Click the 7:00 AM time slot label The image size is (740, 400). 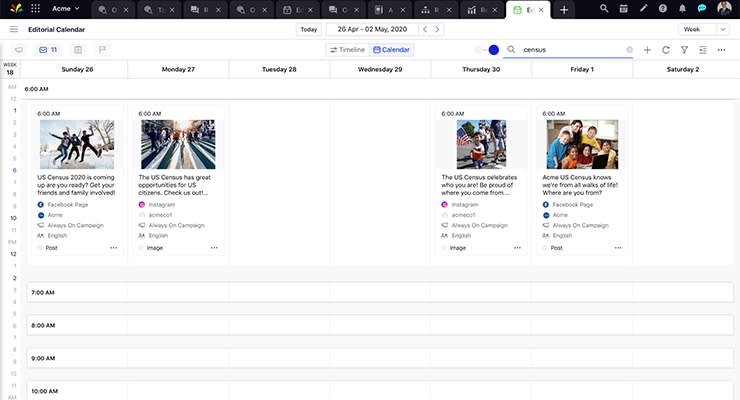point(43,292)
